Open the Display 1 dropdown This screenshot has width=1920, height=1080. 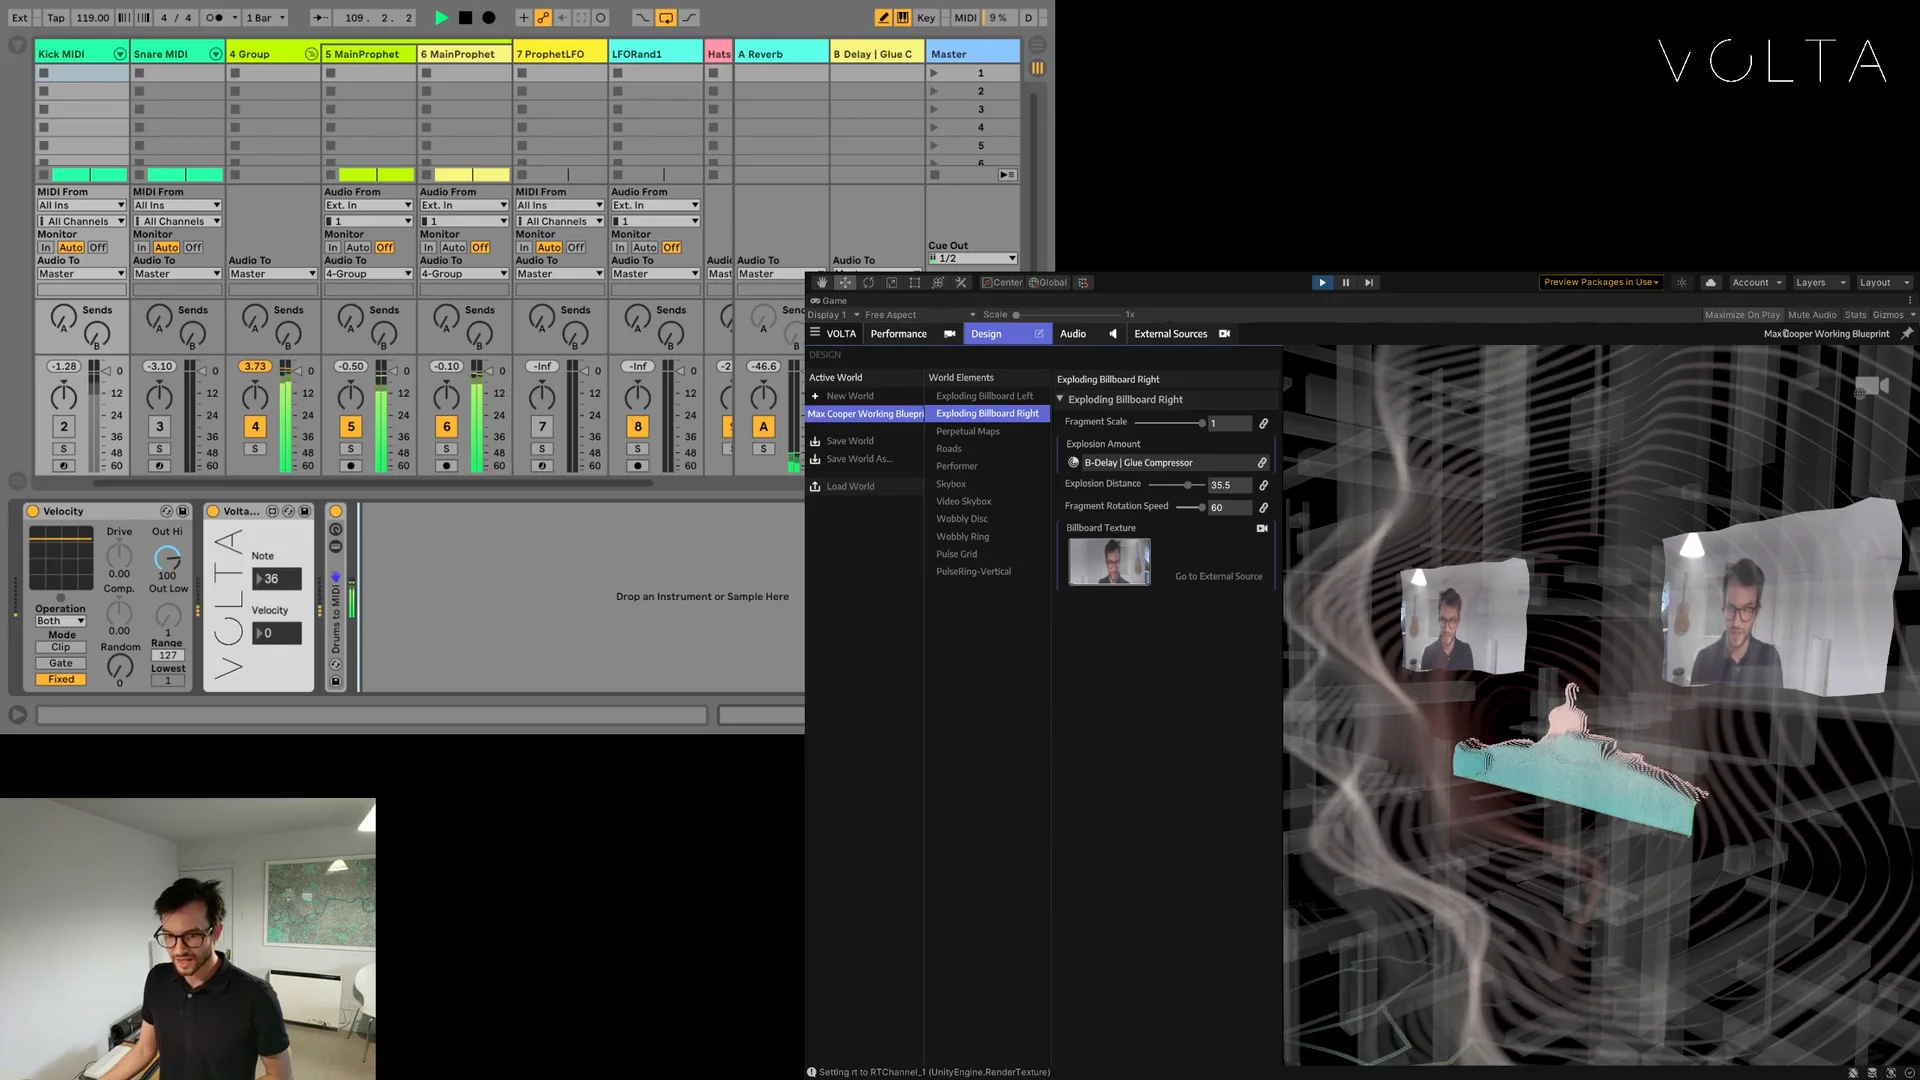coord(829,314)
